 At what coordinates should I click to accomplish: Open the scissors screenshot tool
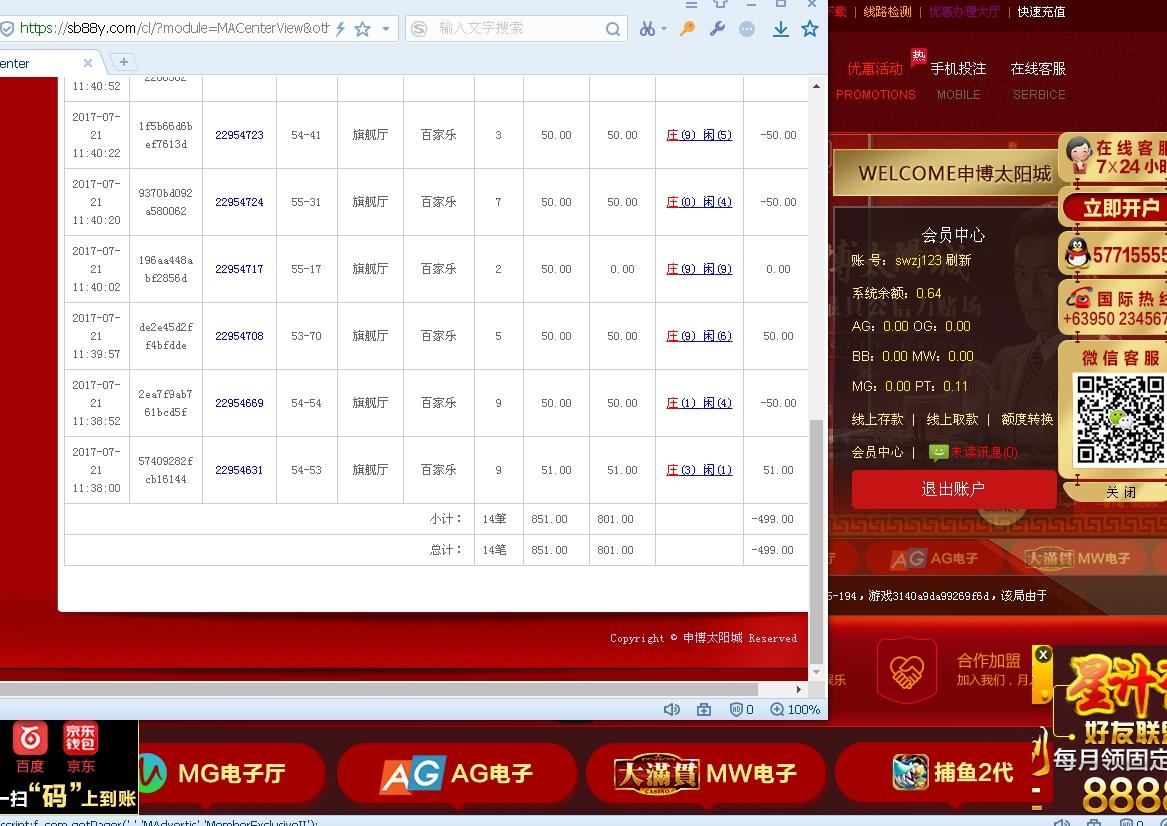647,29
